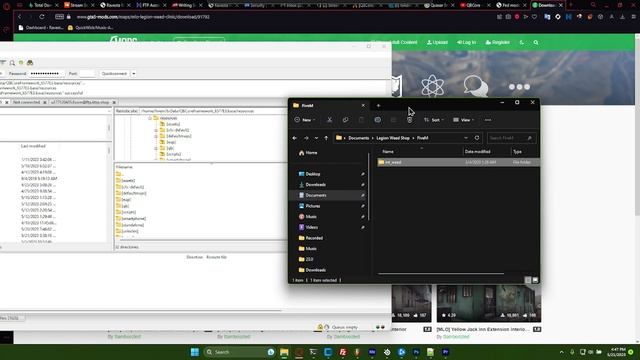Open the Quickconnect history dropdown arrow

[133, 73]
